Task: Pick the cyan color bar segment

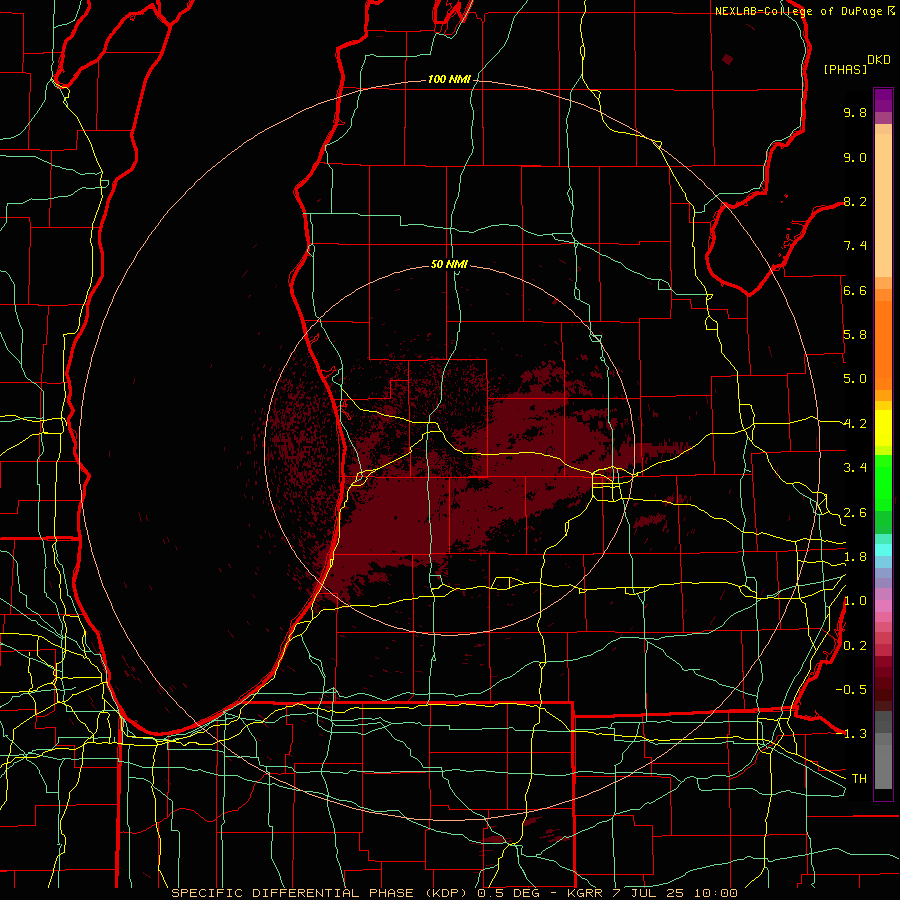Action: click(883, 550)
